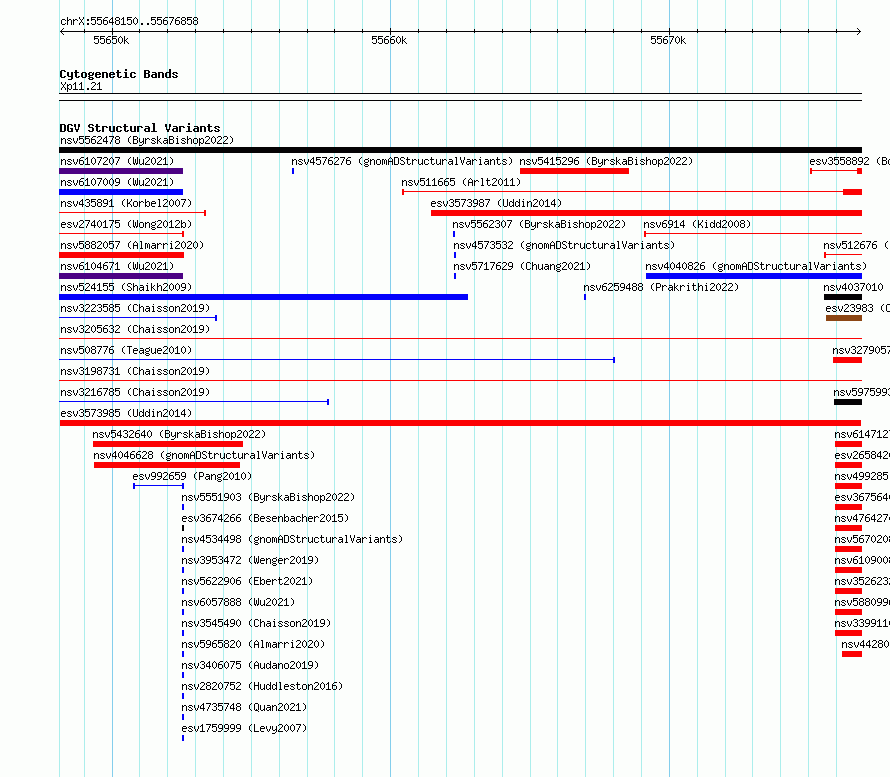890x777 pixels.
Task: Click the DGV Structural Variants track title
Action: [140, 128]
